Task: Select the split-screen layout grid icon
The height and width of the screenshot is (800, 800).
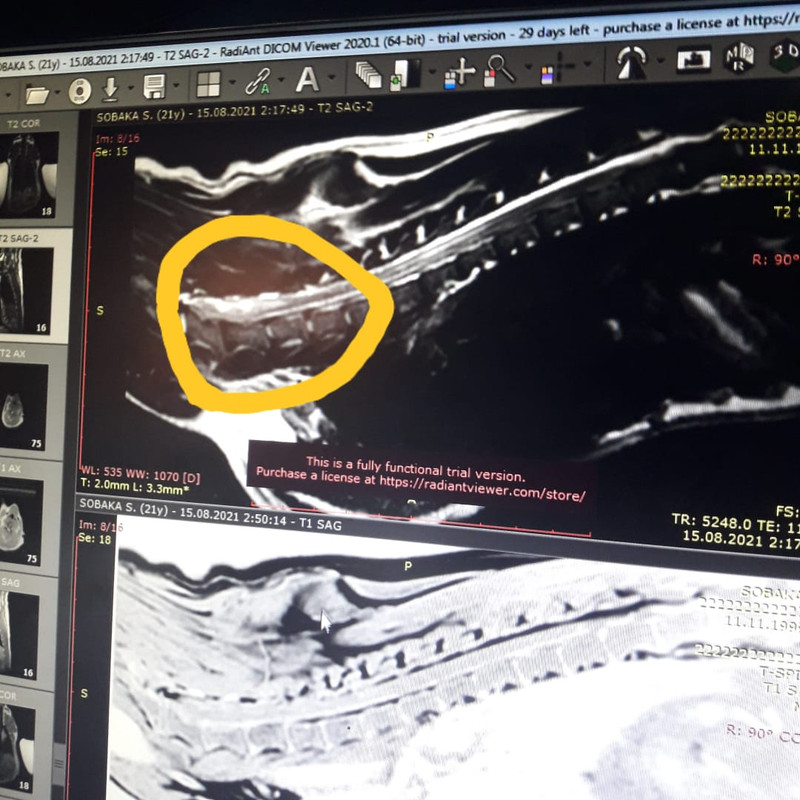Action: 208,84
